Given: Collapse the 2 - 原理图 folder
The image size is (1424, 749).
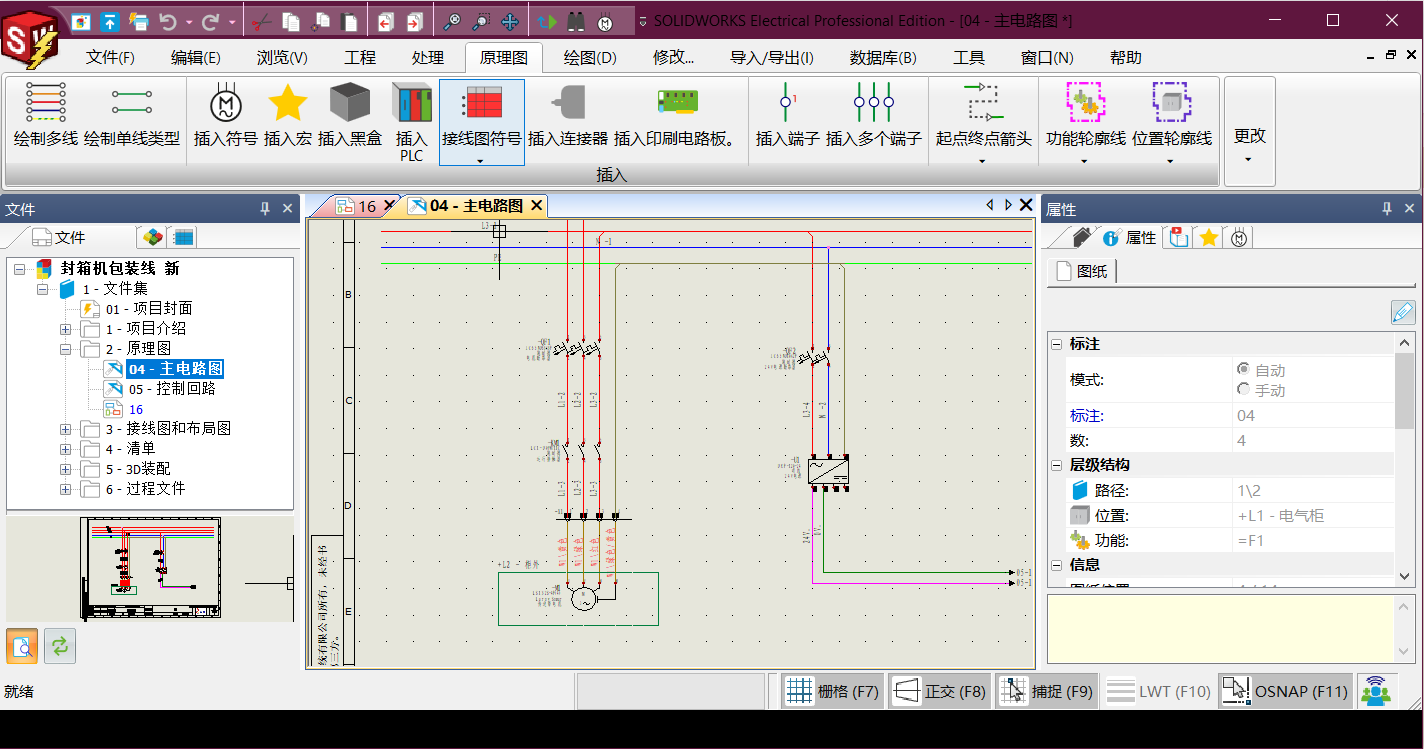Looking at the screenshot, I should click(65, 349).
